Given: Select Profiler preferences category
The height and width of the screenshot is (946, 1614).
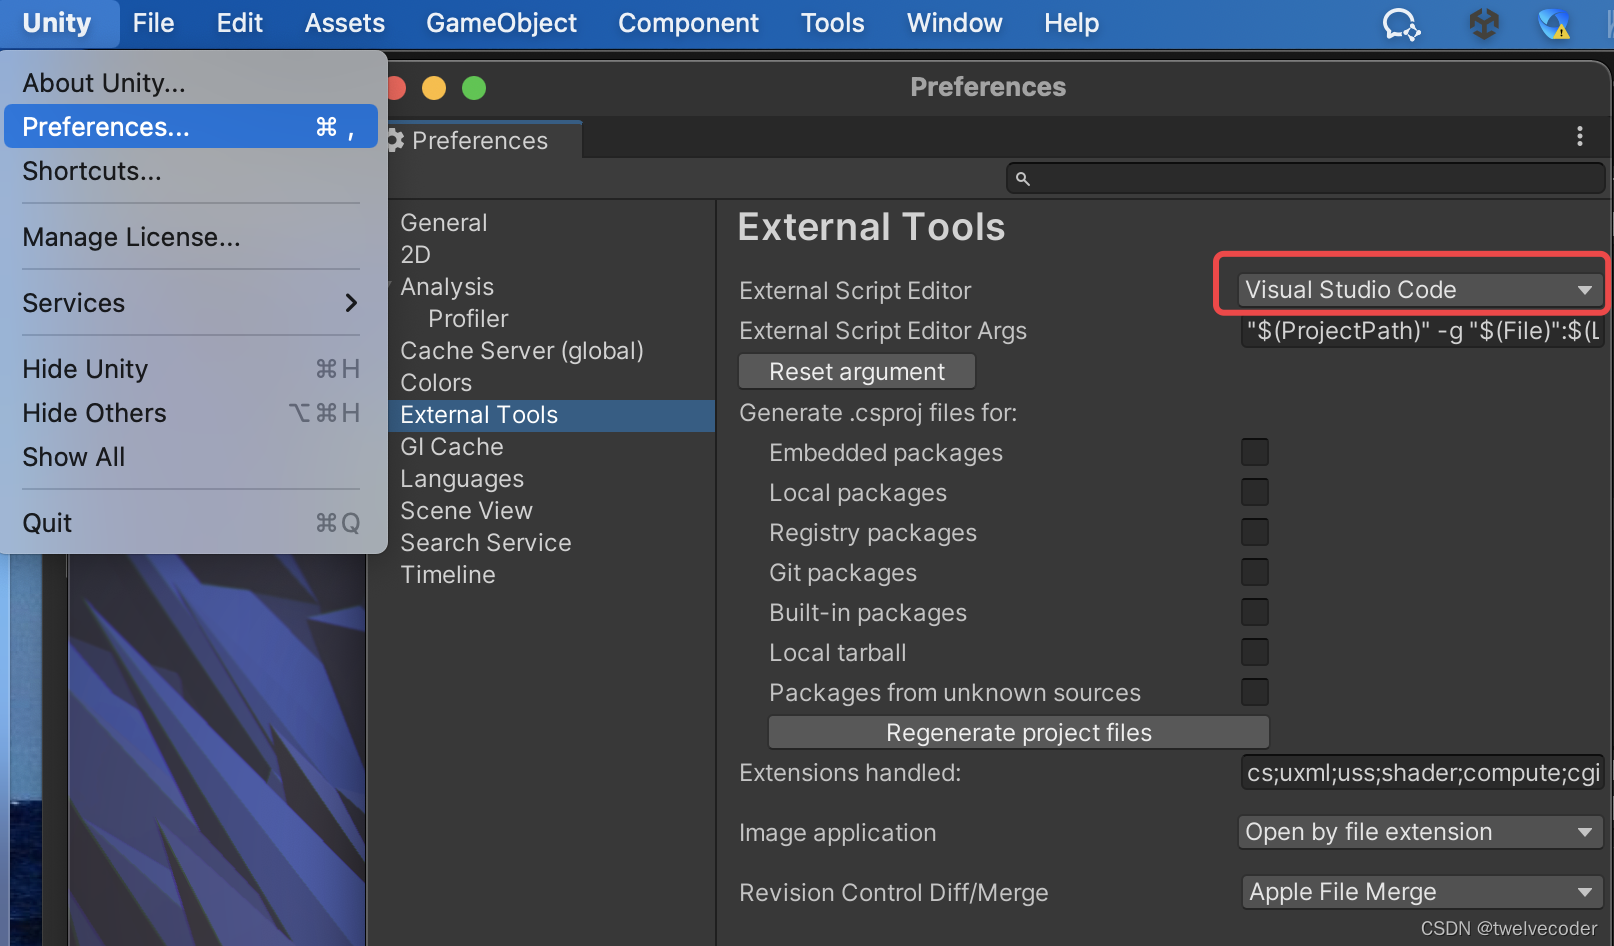Looking at the screenshot, I should [x=468, y=319].
